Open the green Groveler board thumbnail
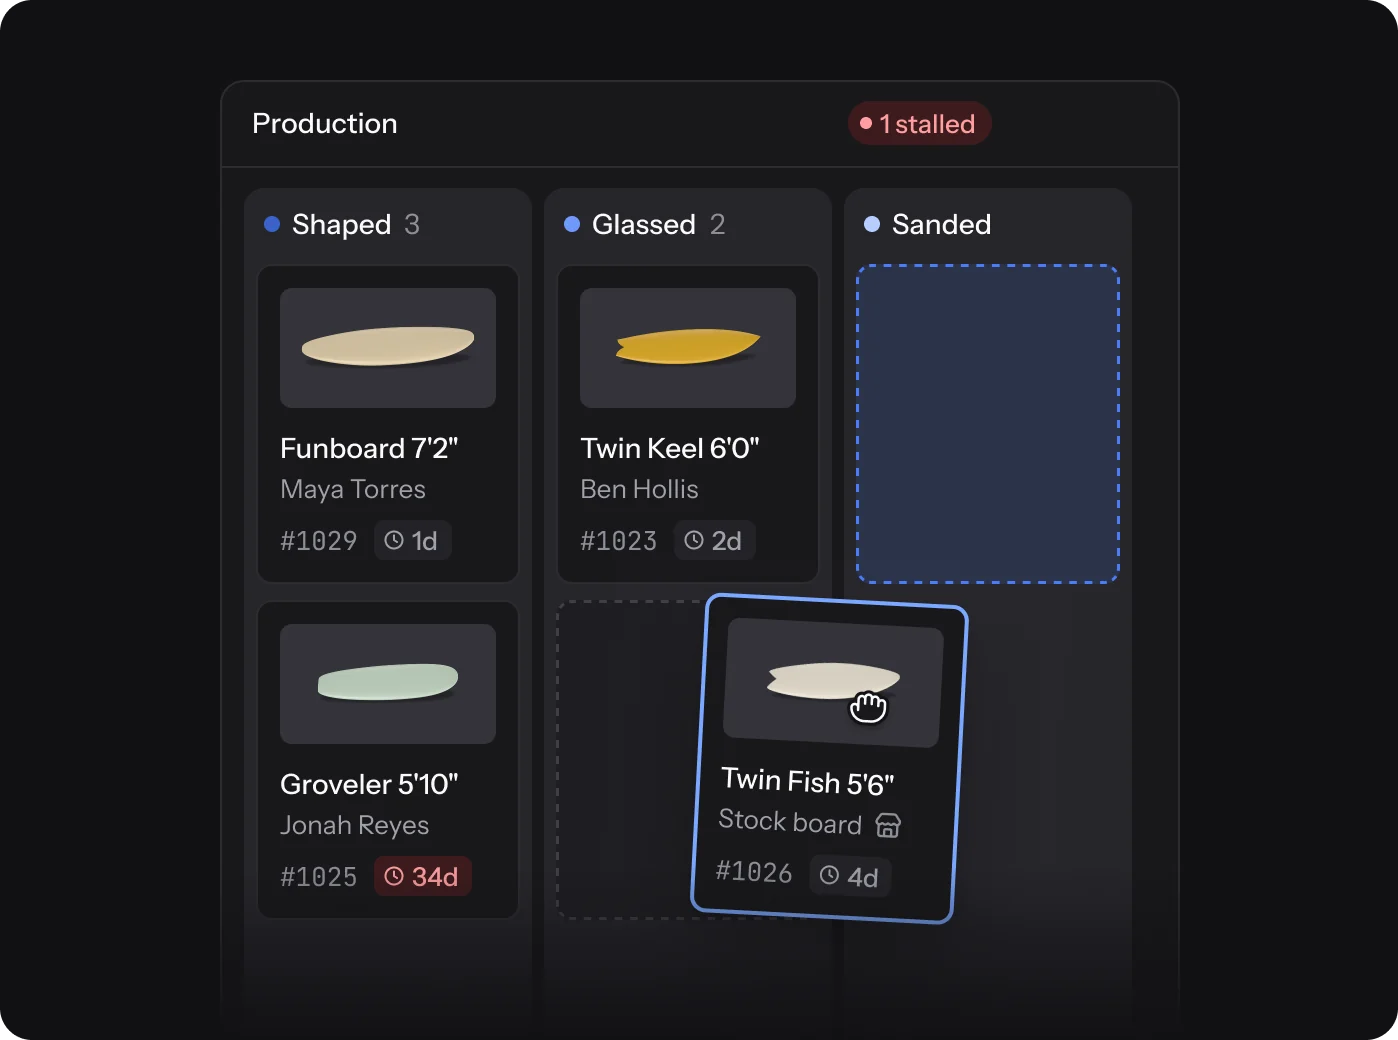 click(x=388, y=684)
